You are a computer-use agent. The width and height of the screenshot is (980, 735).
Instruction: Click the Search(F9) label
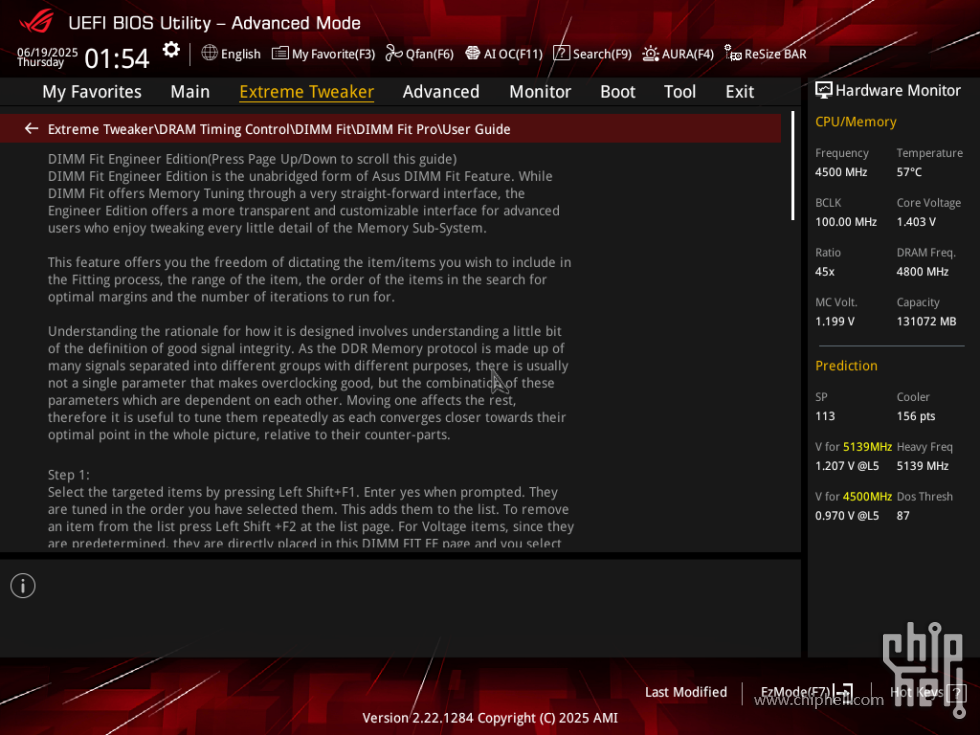[x=602, y=54]
